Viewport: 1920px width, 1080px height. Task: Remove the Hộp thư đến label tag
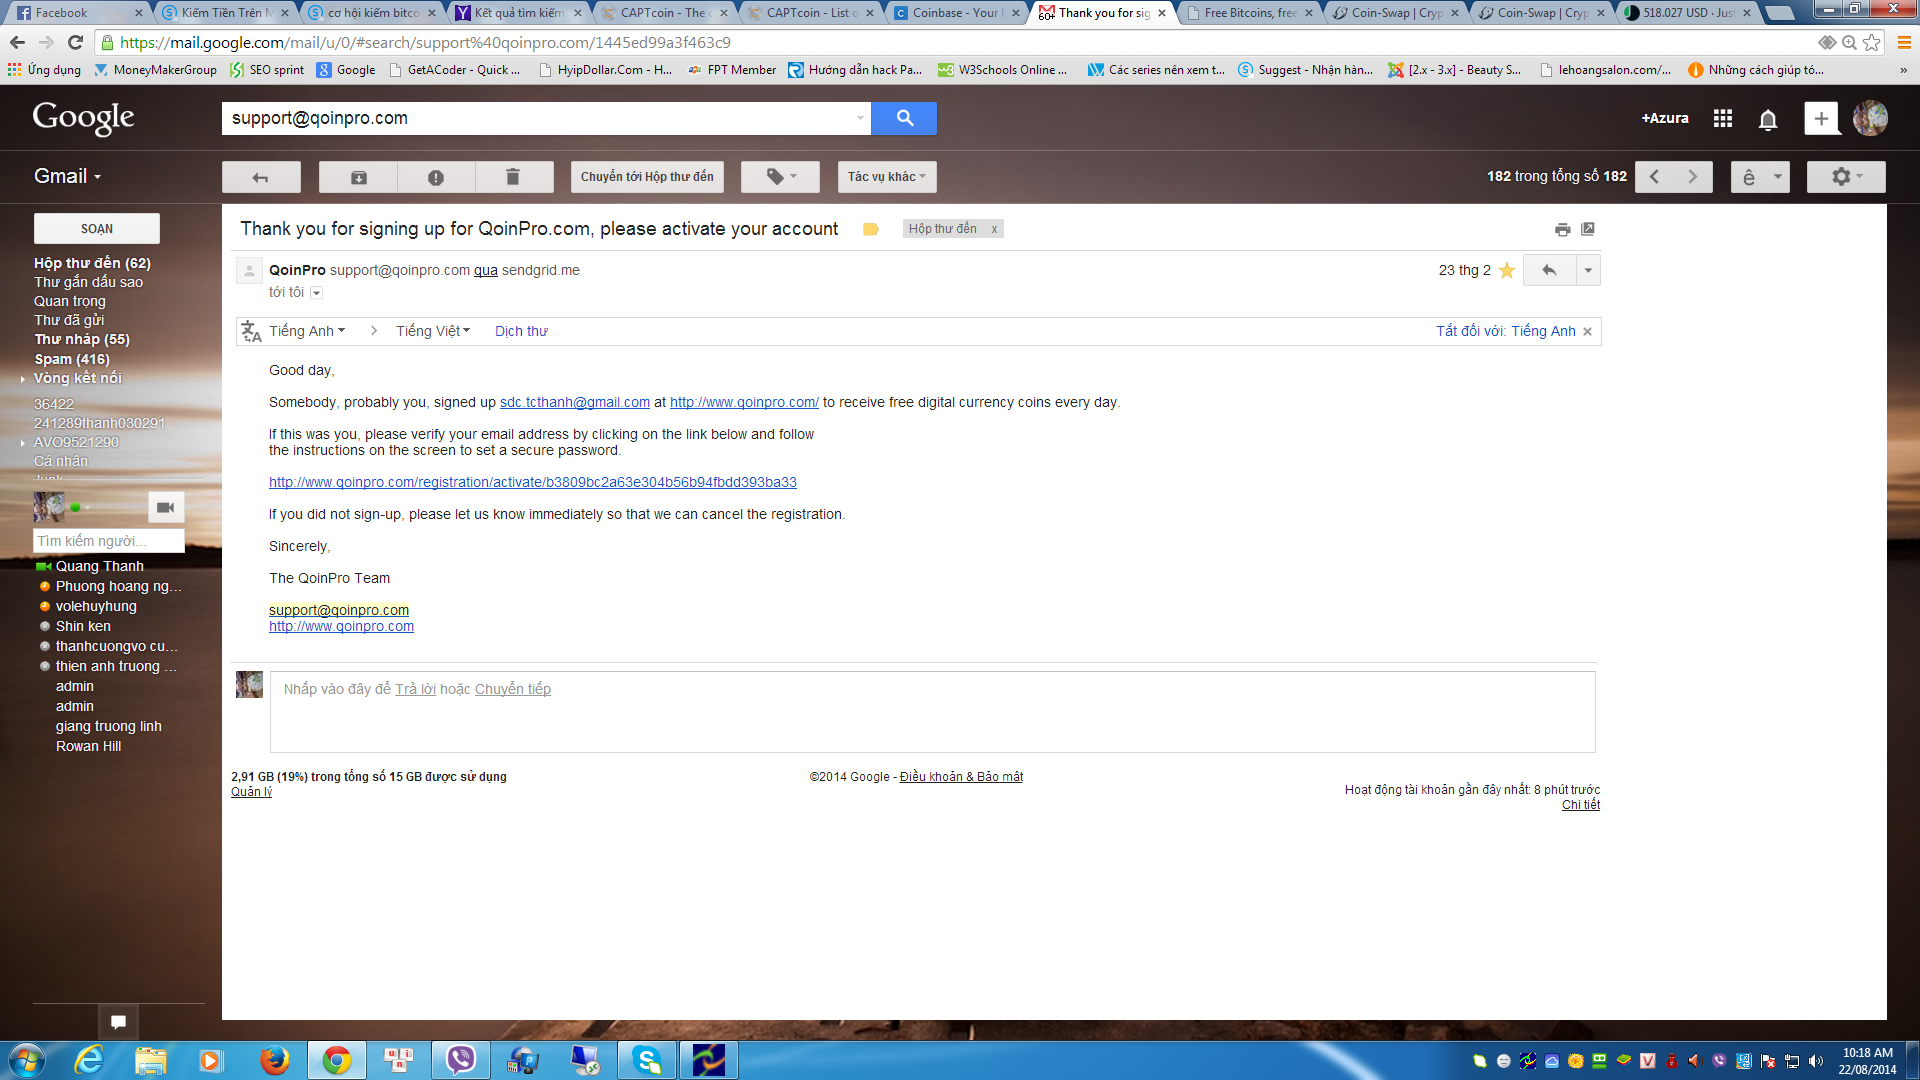click(994, 229)
